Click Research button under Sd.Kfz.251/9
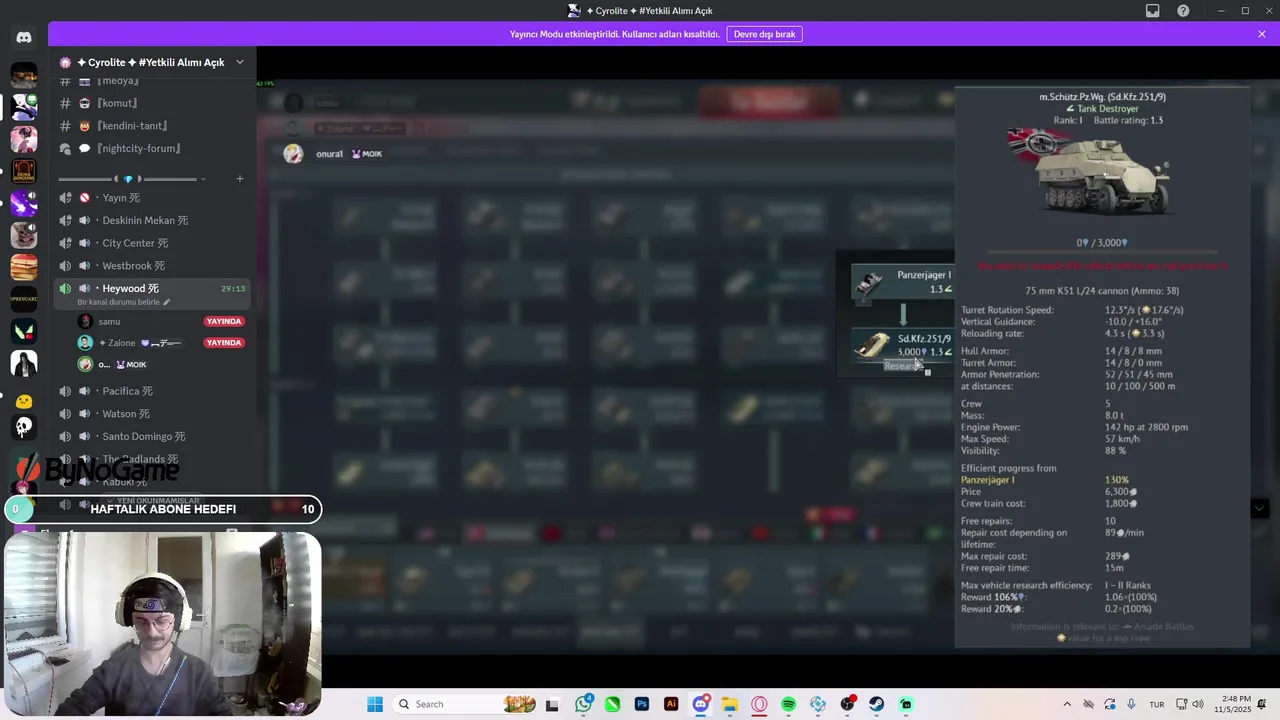 (903, 366)
